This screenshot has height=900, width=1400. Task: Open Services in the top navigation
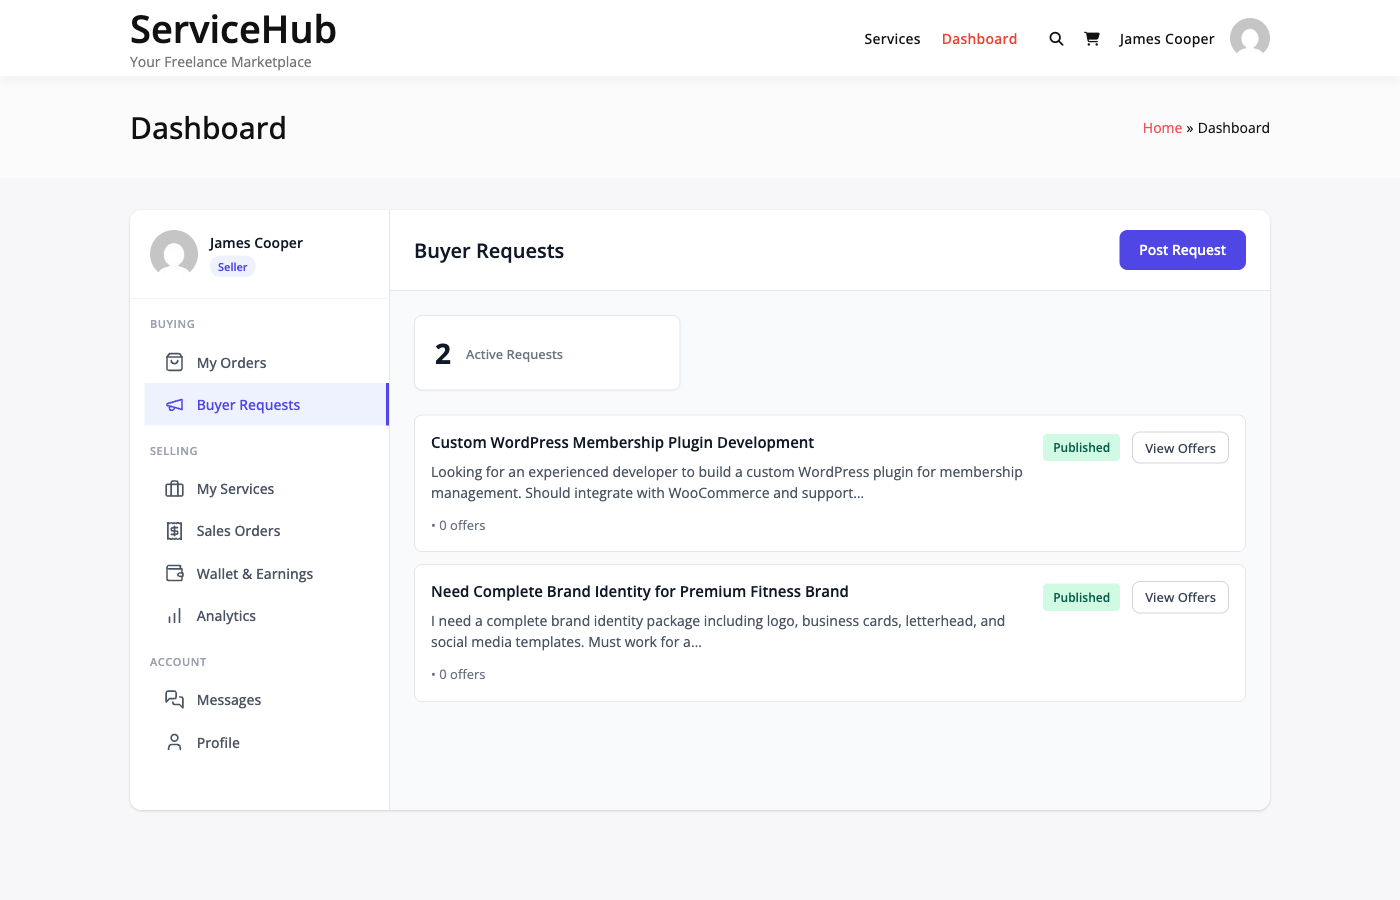click(x=892, y=39)
